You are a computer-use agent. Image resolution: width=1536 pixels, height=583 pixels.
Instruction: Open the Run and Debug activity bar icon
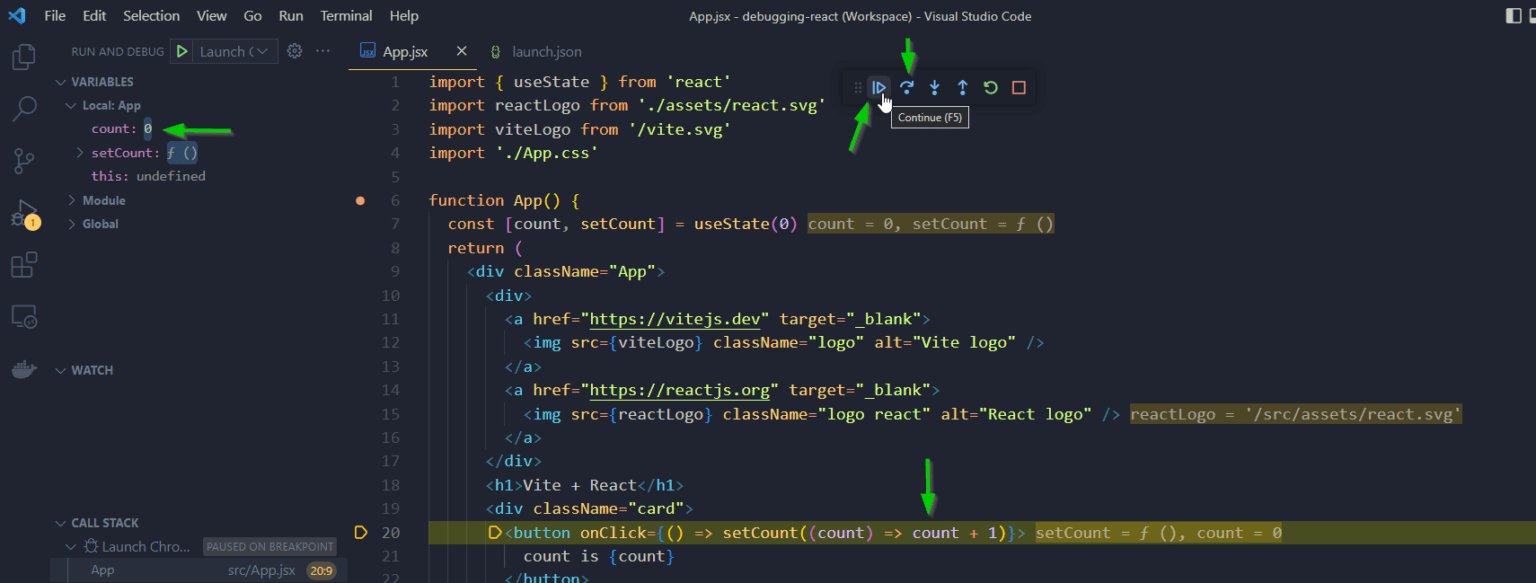[x=22, y=212]
